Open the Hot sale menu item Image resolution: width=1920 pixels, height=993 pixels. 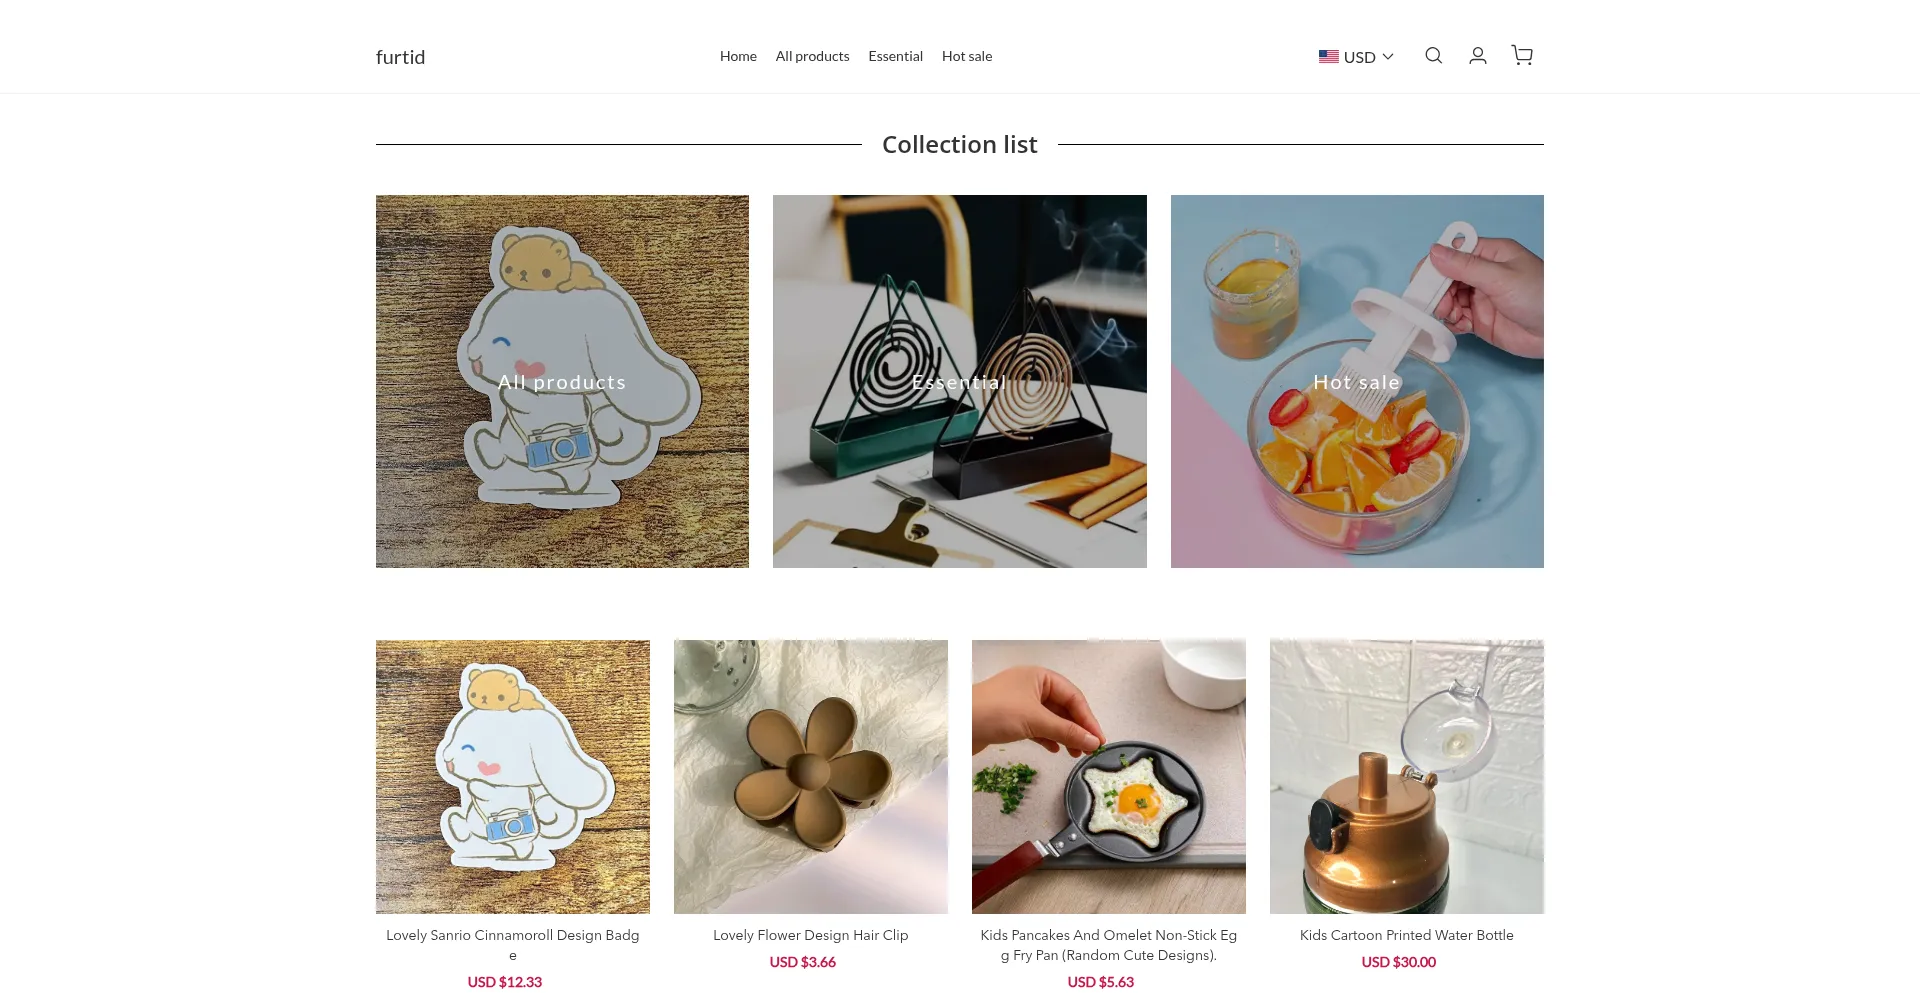[967, 56]
